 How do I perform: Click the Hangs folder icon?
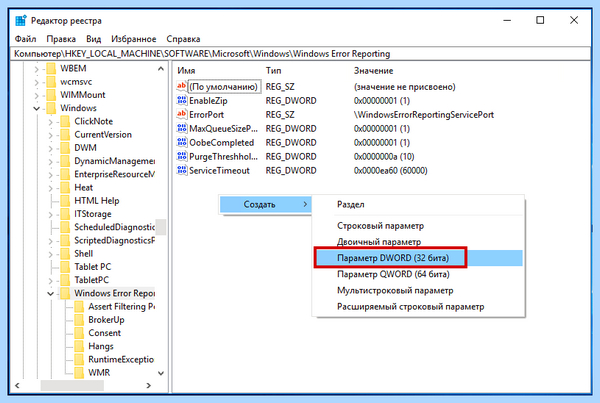pos(79,346)
